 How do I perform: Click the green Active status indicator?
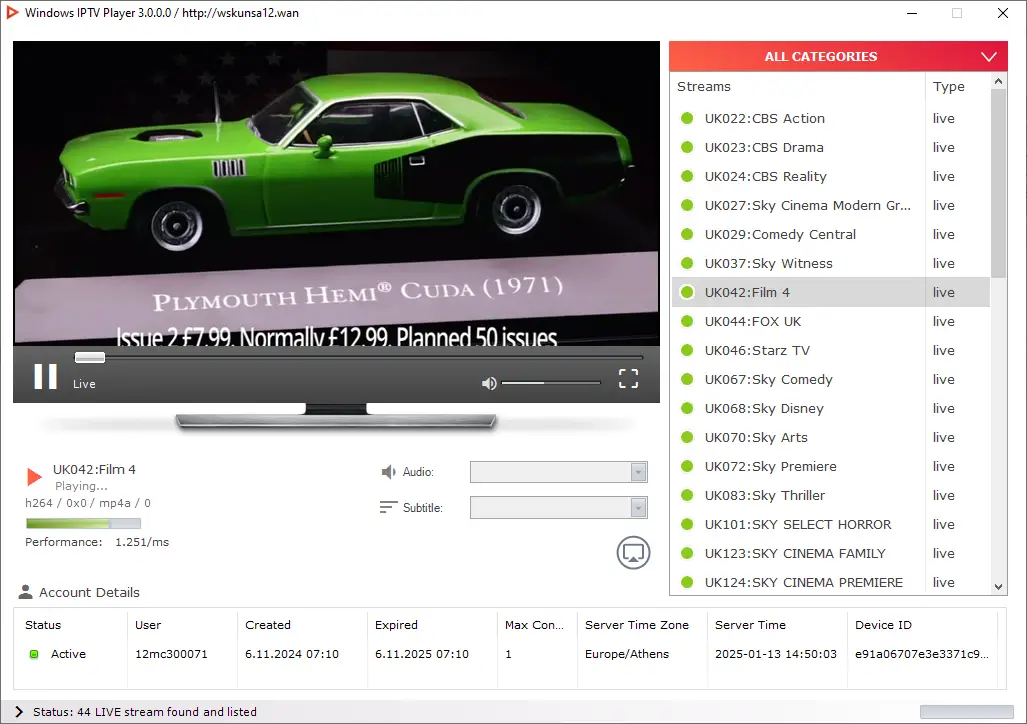tap(34, 654)
